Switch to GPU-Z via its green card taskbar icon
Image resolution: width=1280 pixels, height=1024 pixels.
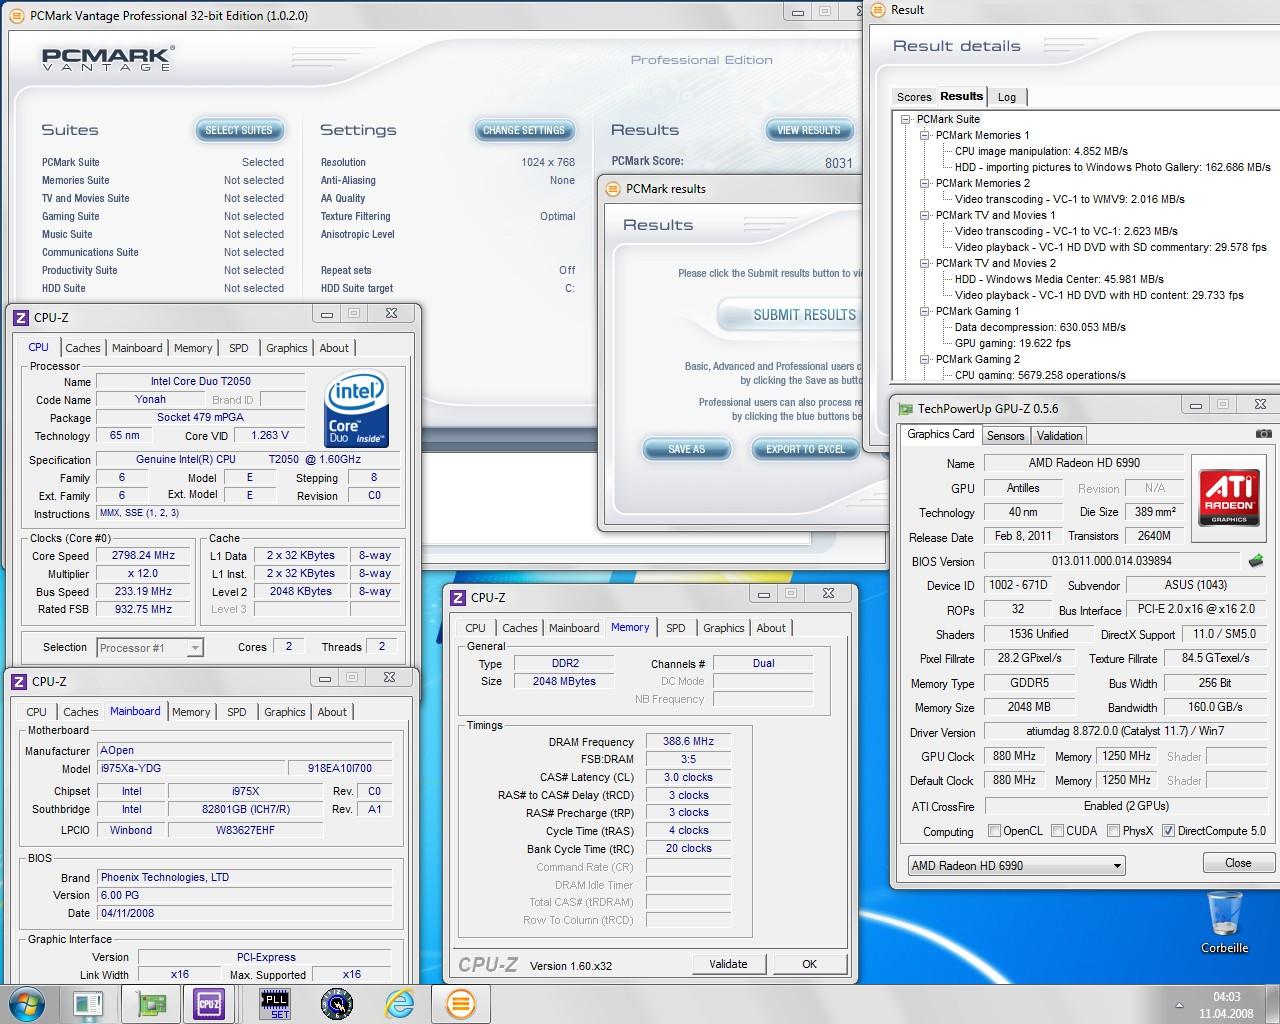tap(151, 1004)
